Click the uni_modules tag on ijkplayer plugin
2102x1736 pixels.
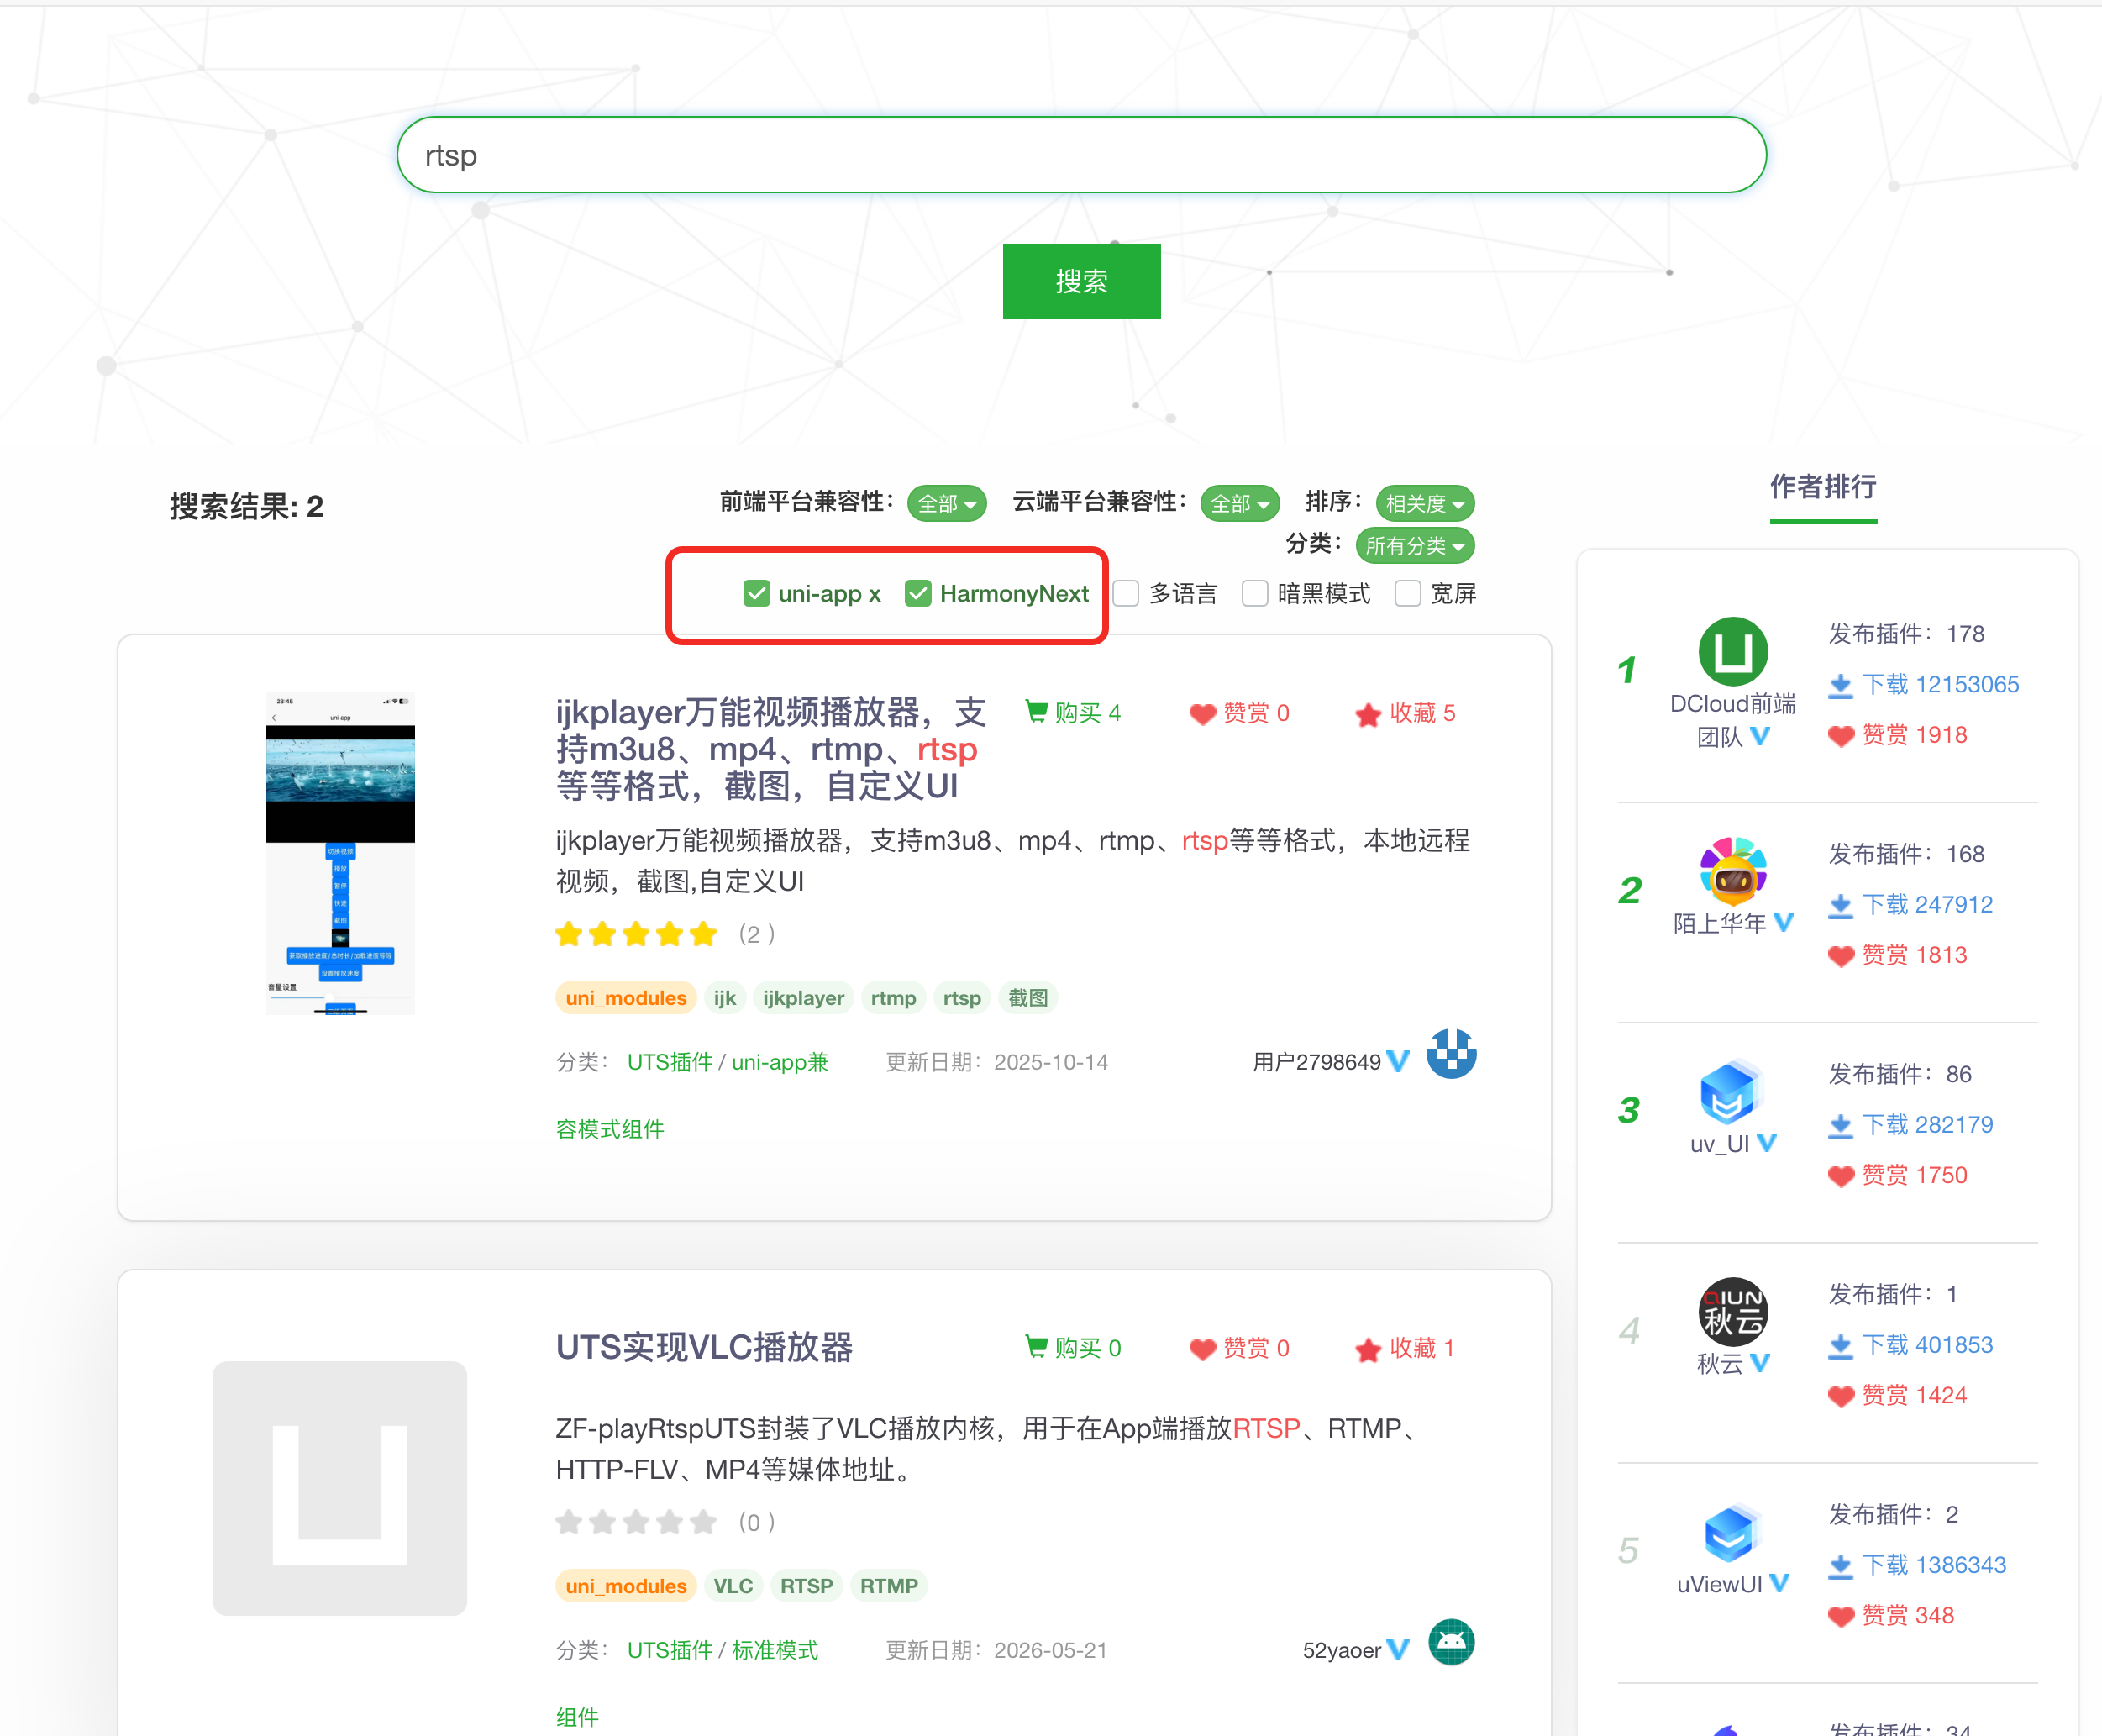click(626, 998)
